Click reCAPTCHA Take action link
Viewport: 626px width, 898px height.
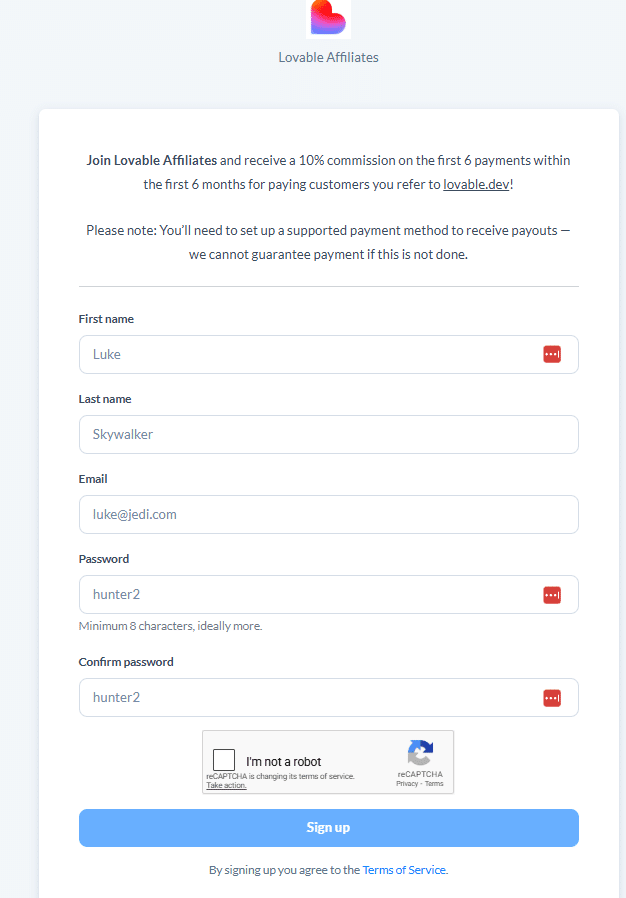[x=226, y=786]
